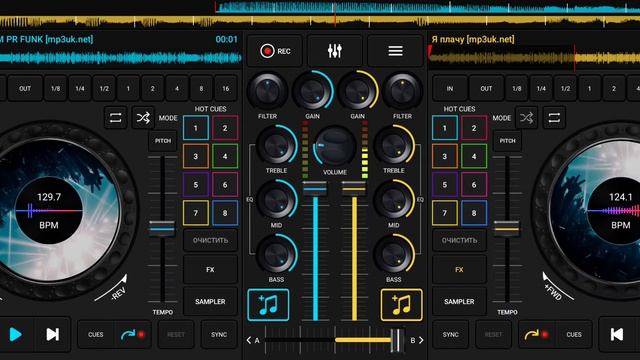This screenshot has height=360, width=640.
Task: Add music to deck A (blue icon)
Action: coord(268,305)
